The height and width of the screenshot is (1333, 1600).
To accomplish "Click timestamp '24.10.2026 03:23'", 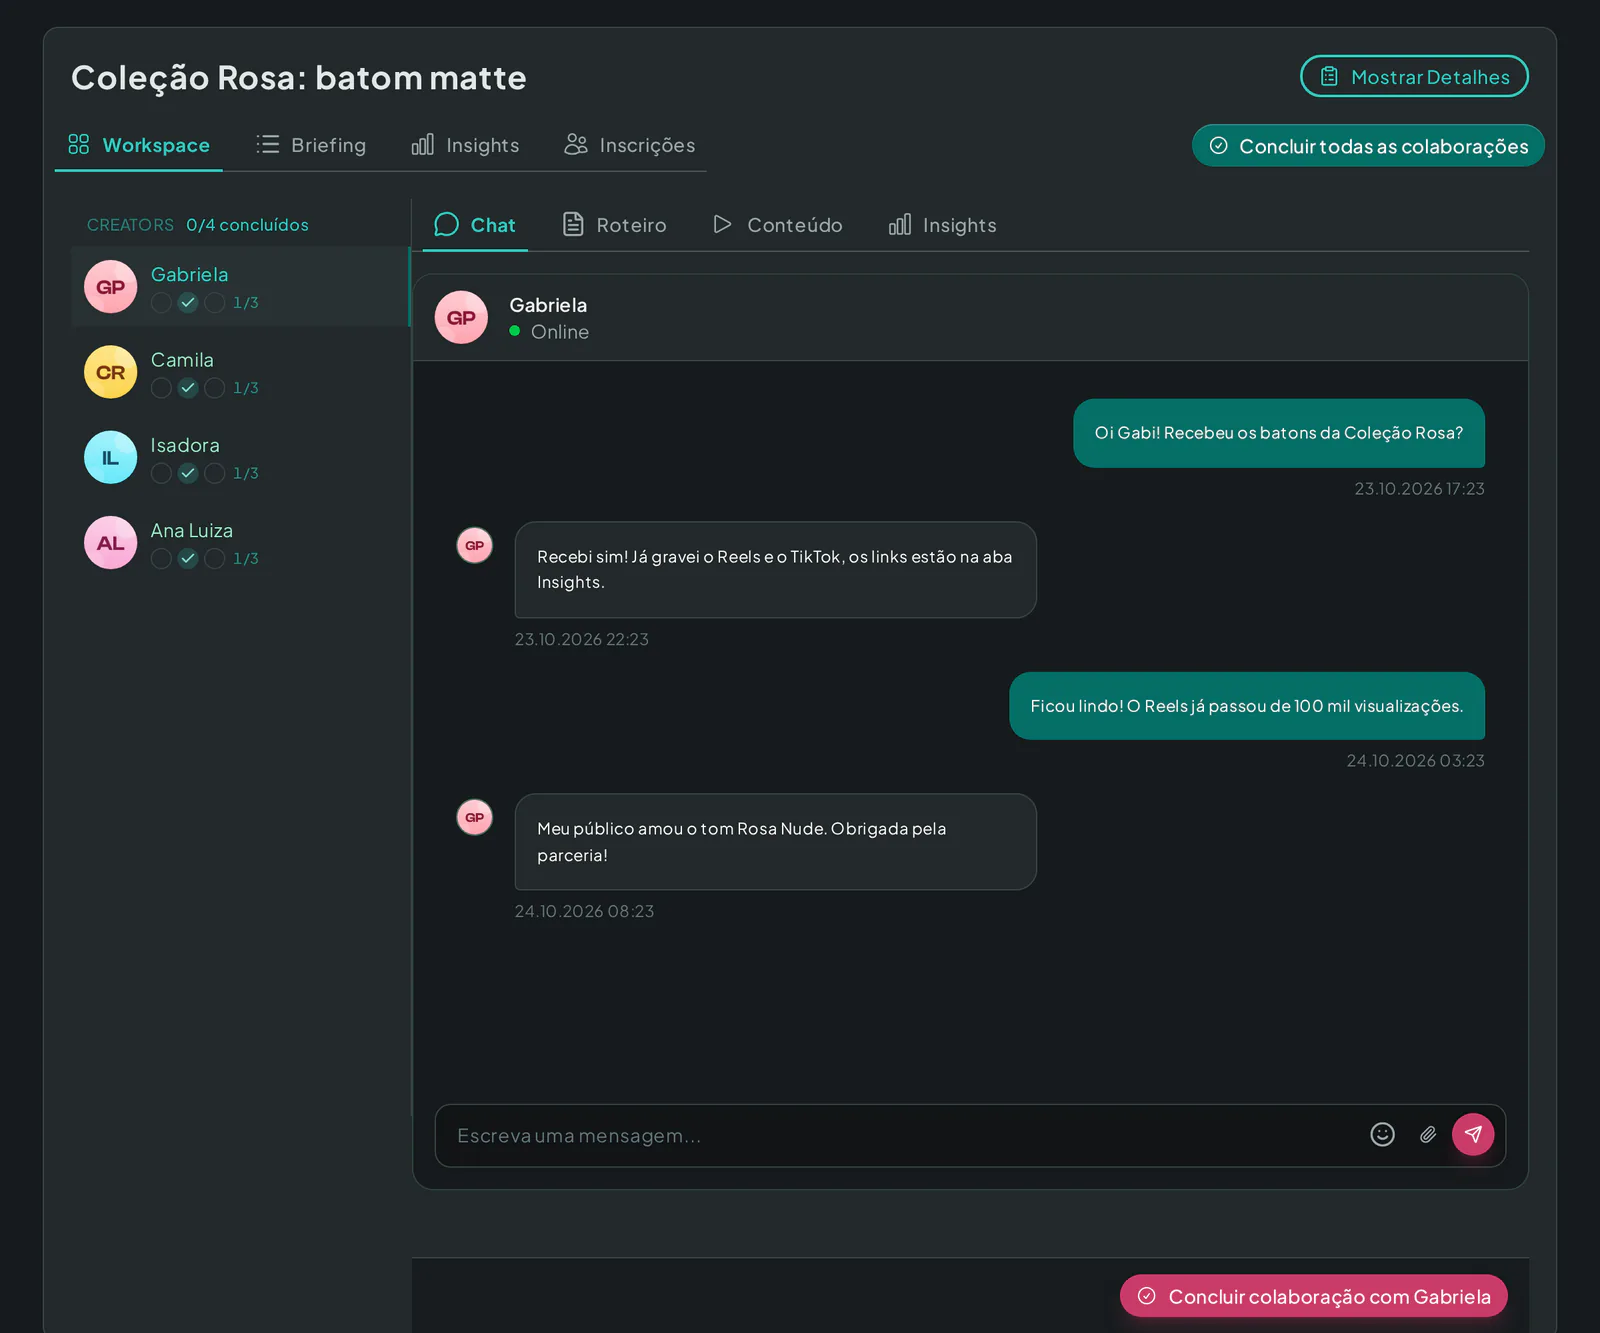I will [1415, 761].
